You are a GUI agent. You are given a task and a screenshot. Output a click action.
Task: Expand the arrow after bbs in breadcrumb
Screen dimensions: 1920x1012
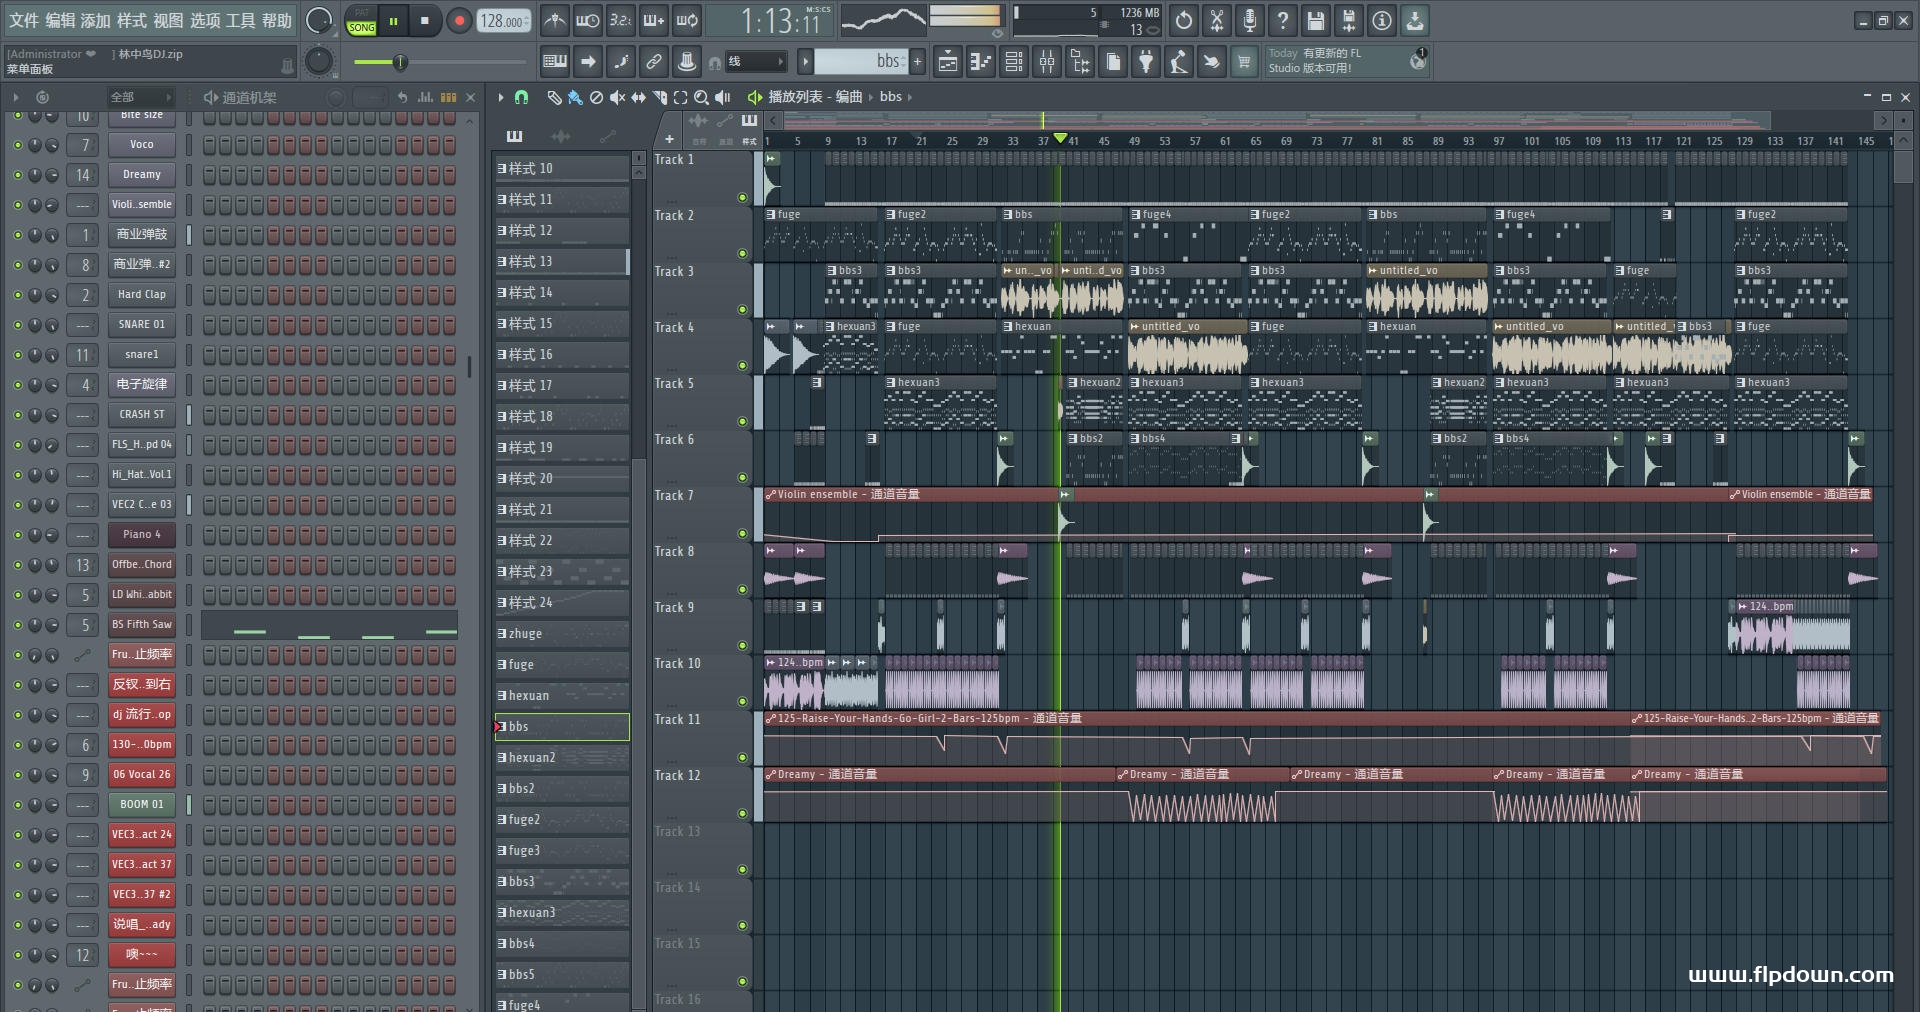(x=909, y=97)
